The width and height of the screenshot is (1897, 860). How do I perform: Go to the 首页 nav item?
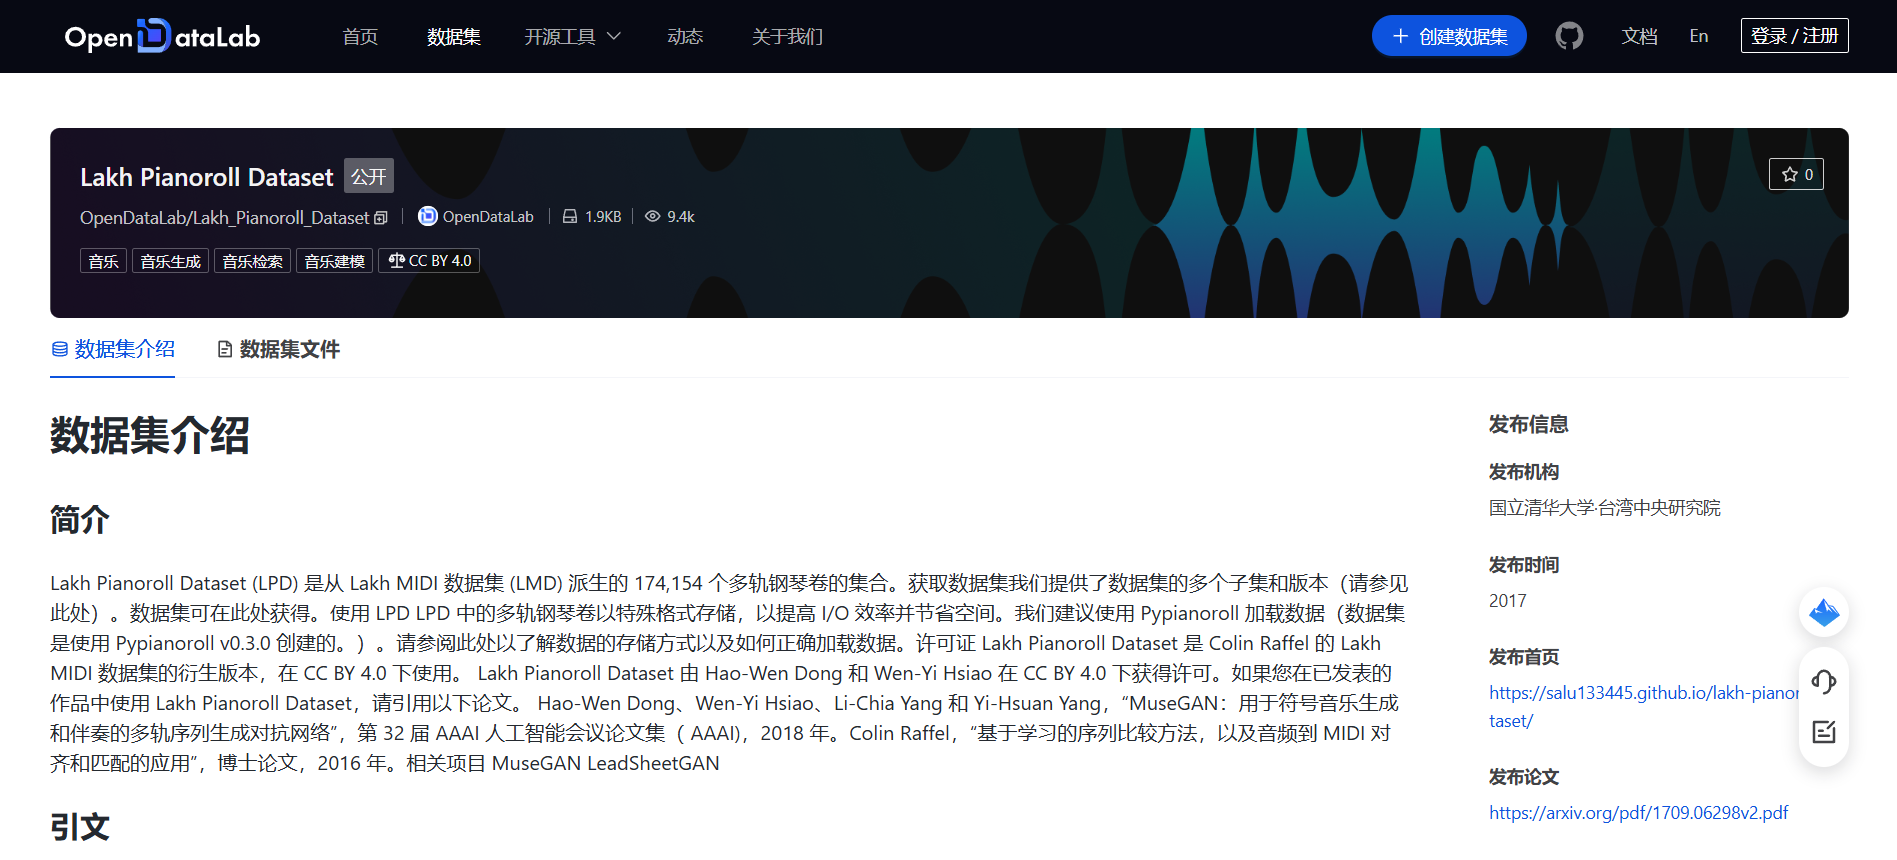tap(360, 36)
